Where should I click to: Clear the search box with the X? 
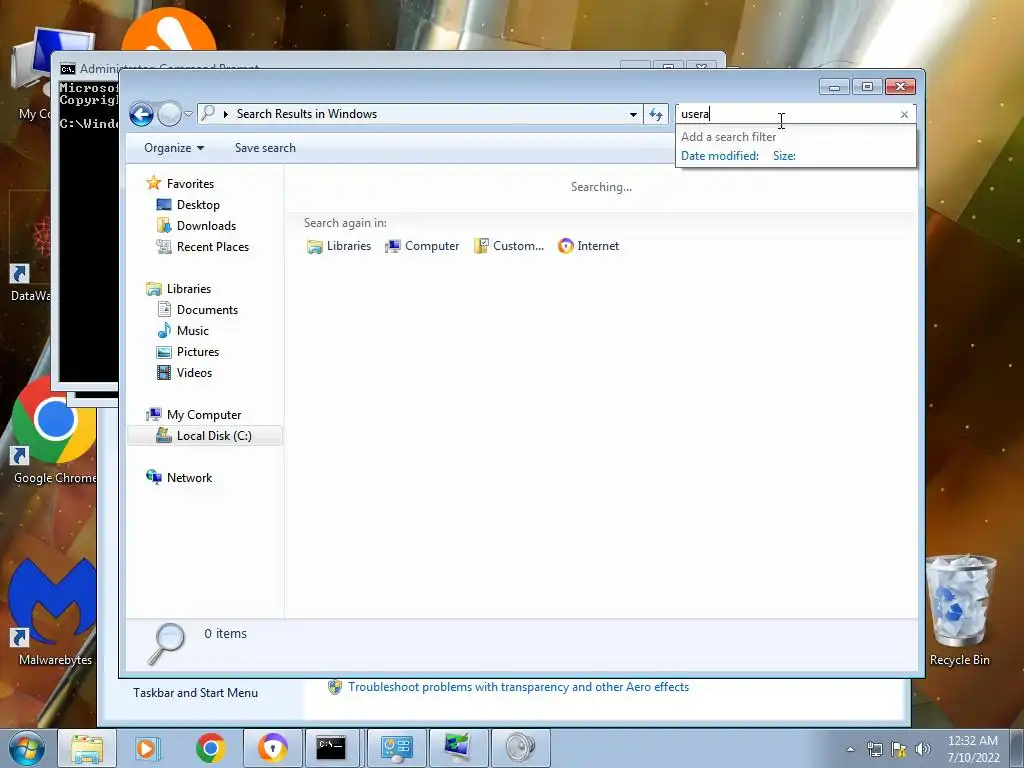tap(904, 114)
